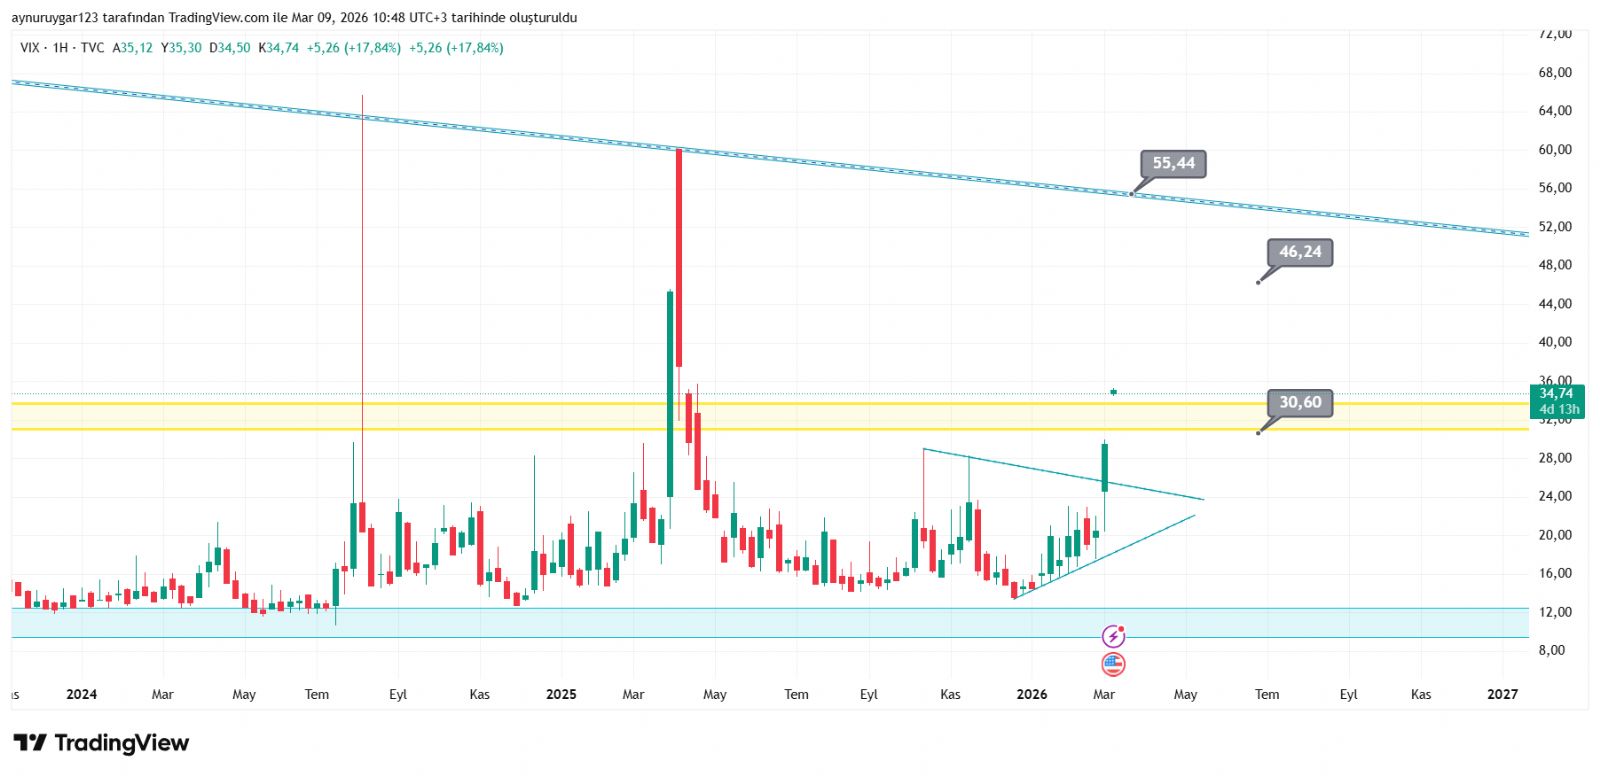Click the 2027 label on time axis

pos(1502,694)
